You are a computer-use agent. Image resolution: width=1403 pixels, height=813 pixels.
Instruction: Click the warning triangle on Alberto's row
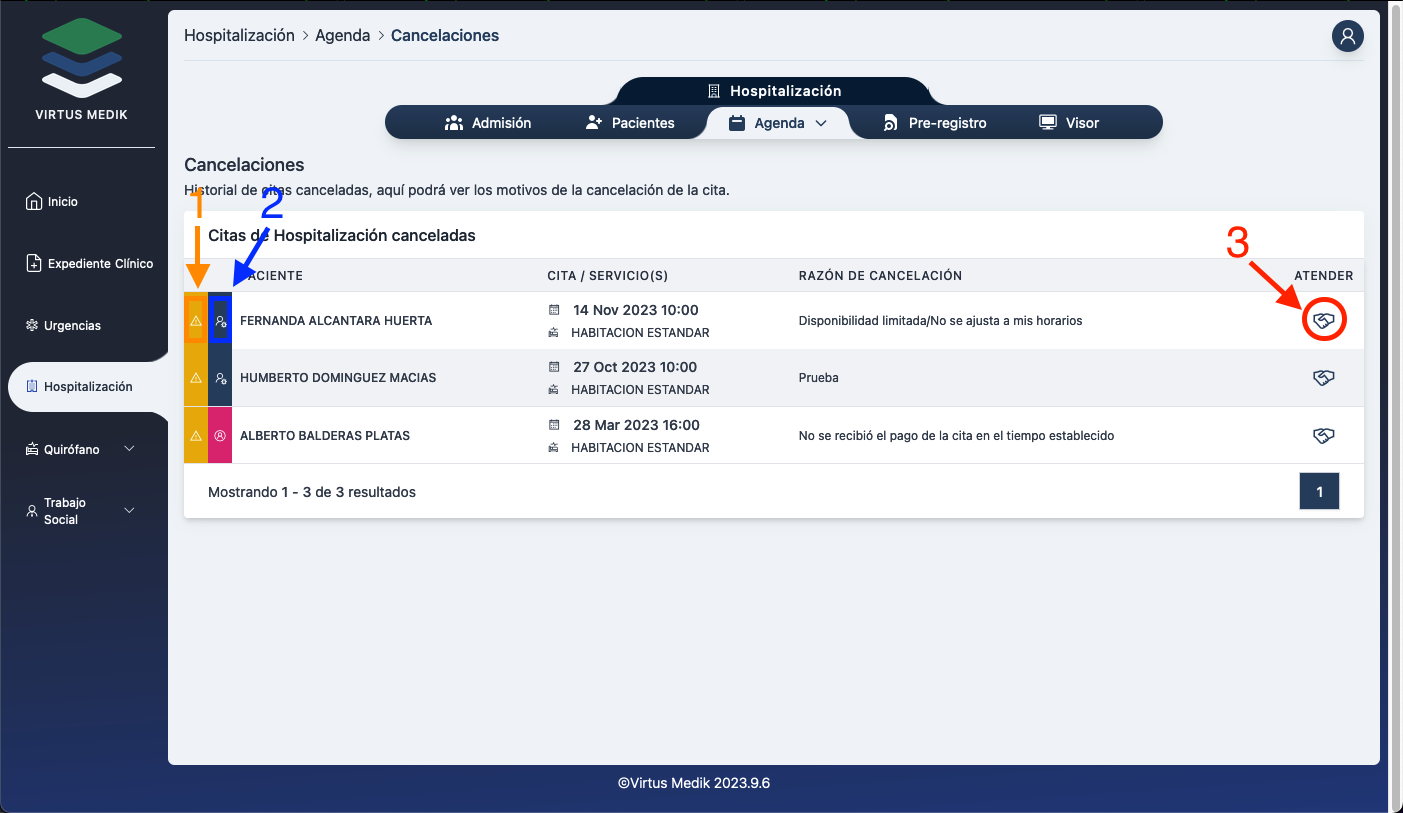(x=196, y=436)
